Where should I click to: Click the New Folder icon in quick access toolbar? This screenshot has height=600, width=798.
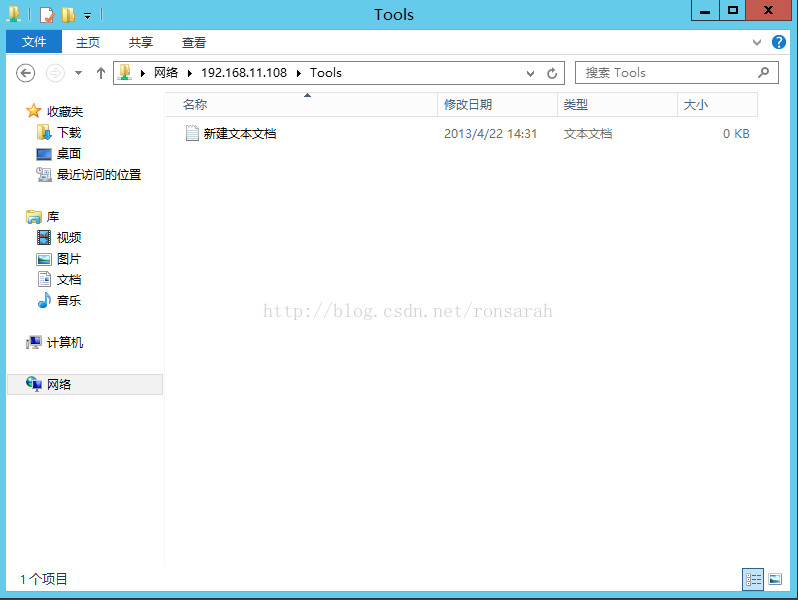(x=68, y=15)
